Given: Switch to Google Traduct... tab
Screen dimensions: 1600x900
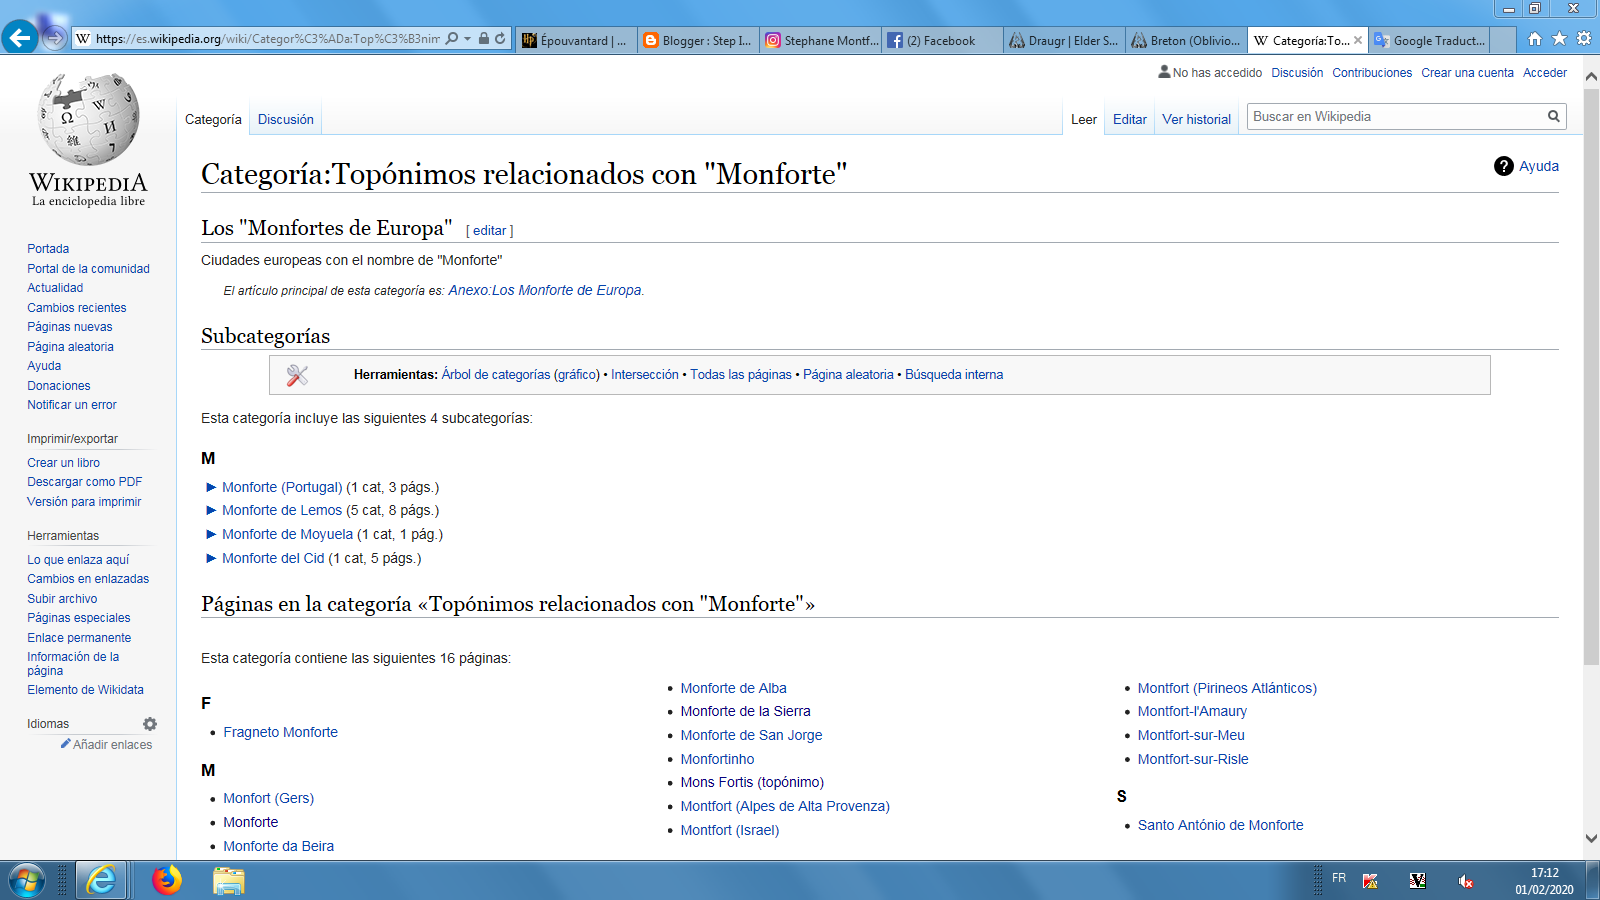Looking at the screenshot, I should click(1430, 40).
